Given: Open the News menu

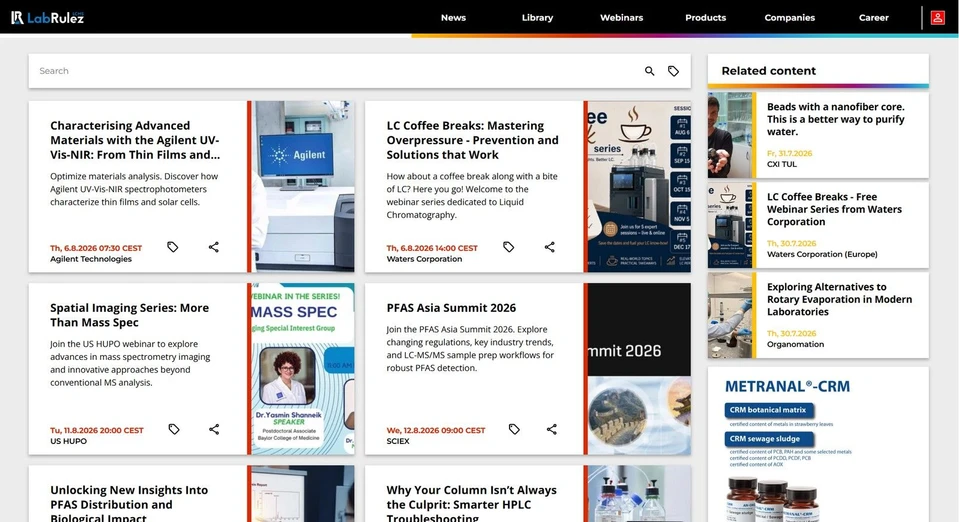Looking at the screenshot, I should coord(453,18).
